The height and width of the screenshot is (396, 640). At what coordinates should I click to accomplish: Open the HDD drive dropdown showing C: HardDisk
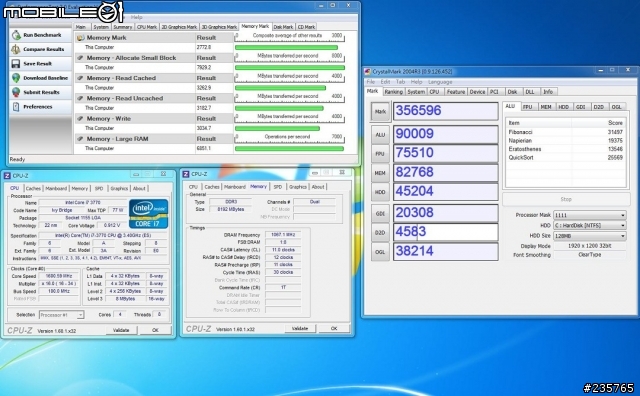click(589, 225)
